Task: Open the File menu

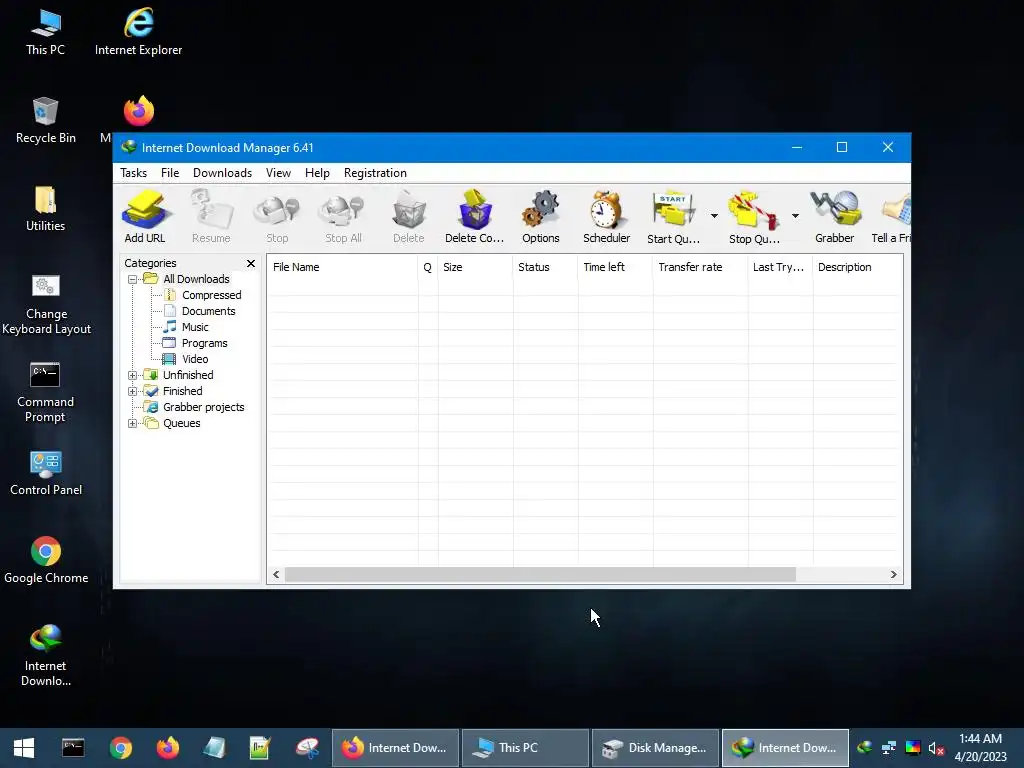Action: pos(170,173)
